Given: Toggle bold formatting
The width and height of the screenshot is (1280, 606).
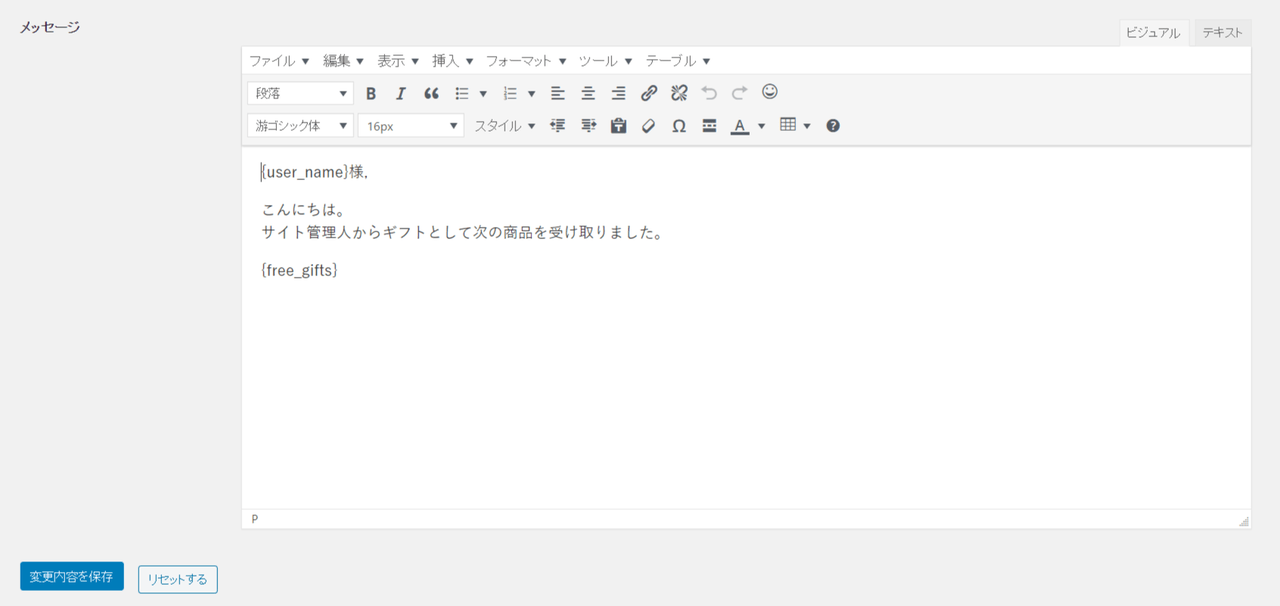Looking at the screenshot, I should (371, 93).
